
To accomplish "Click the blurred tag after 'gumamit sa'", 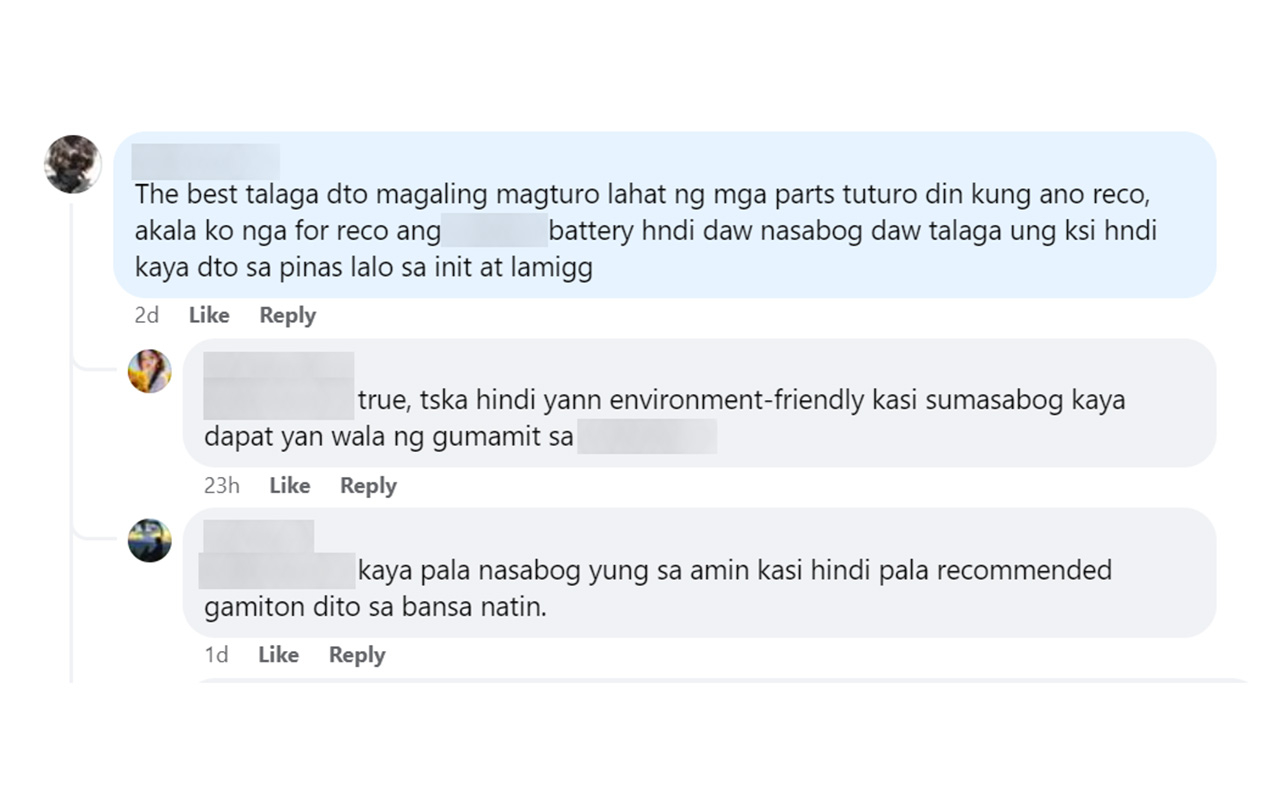I will click(x=646, y=437).
